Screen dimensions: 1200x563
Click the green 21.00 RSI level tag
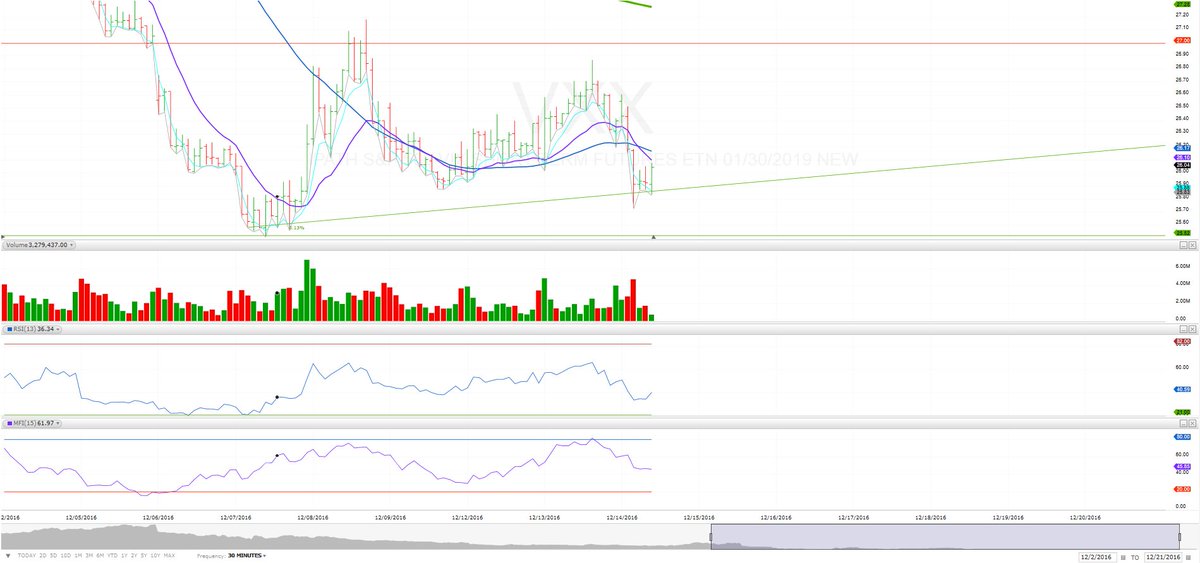[x=1182, y=411]
